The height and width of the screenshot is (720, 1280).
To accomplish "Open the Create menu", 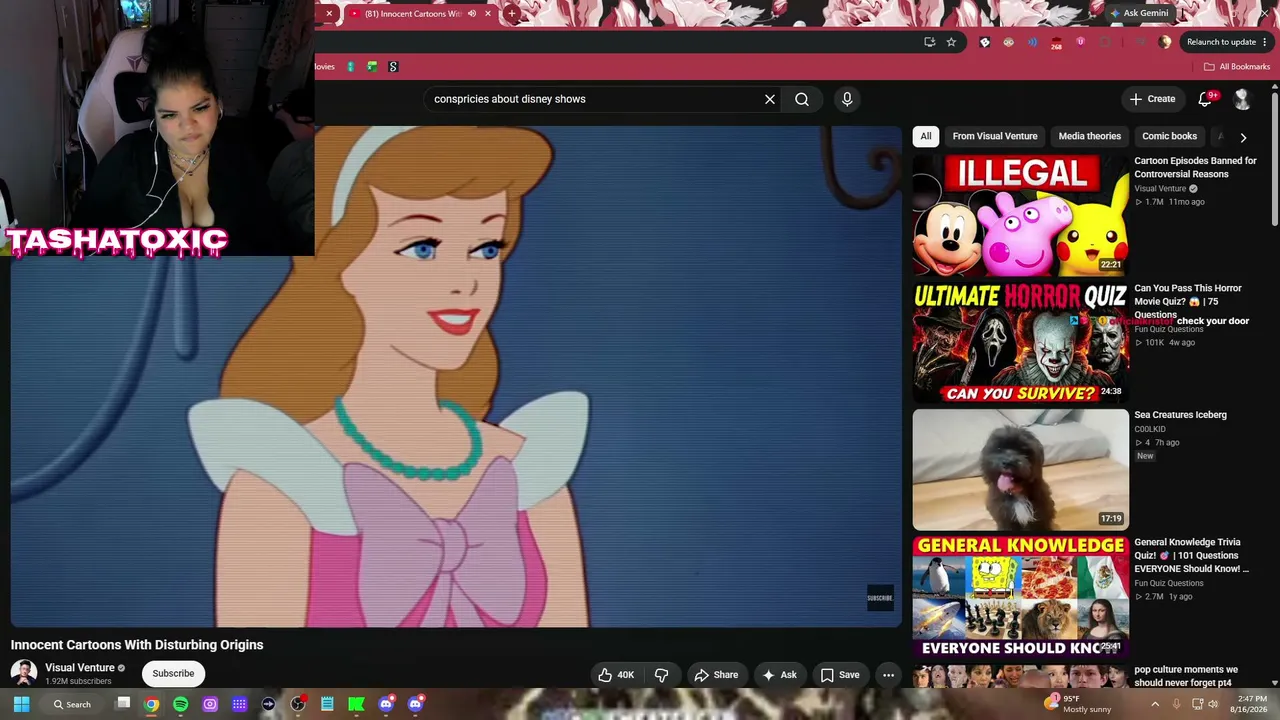I will pyautogui.click(x=1152, y=99).
